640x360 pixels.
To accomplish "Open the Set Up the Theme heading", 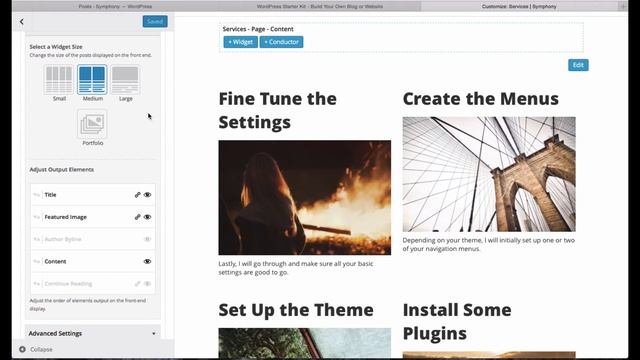I will [296, 310].
